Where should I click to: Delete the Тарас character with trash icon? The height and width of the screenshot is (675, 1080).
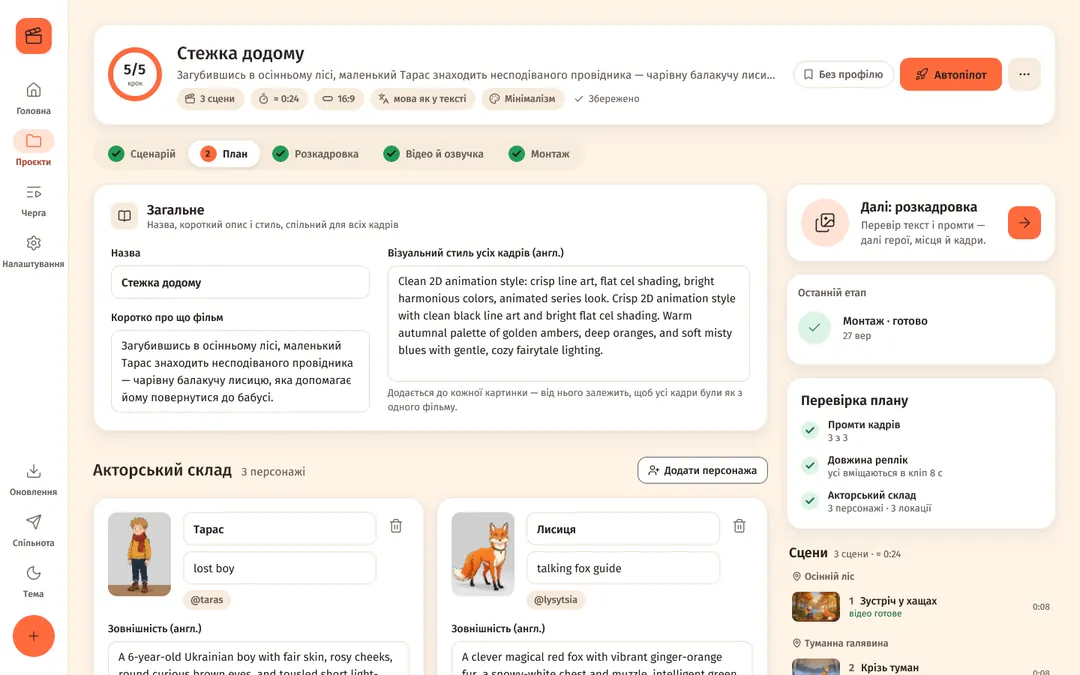396,526
